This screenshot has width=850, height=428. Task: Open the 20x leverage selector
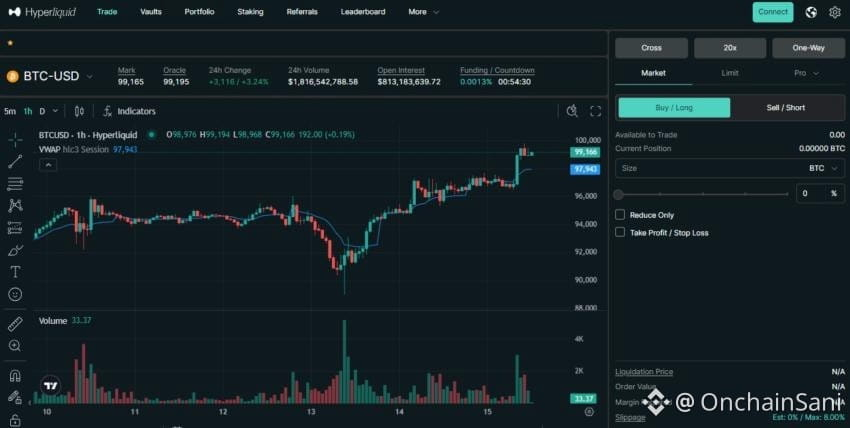(730, 48)
